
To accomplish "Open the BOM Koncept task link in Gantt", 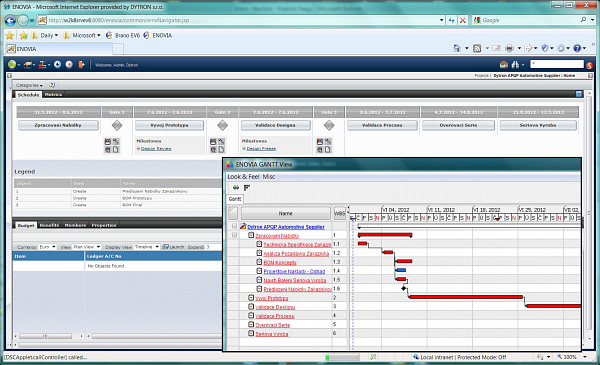I will click(x=280, y=262).
